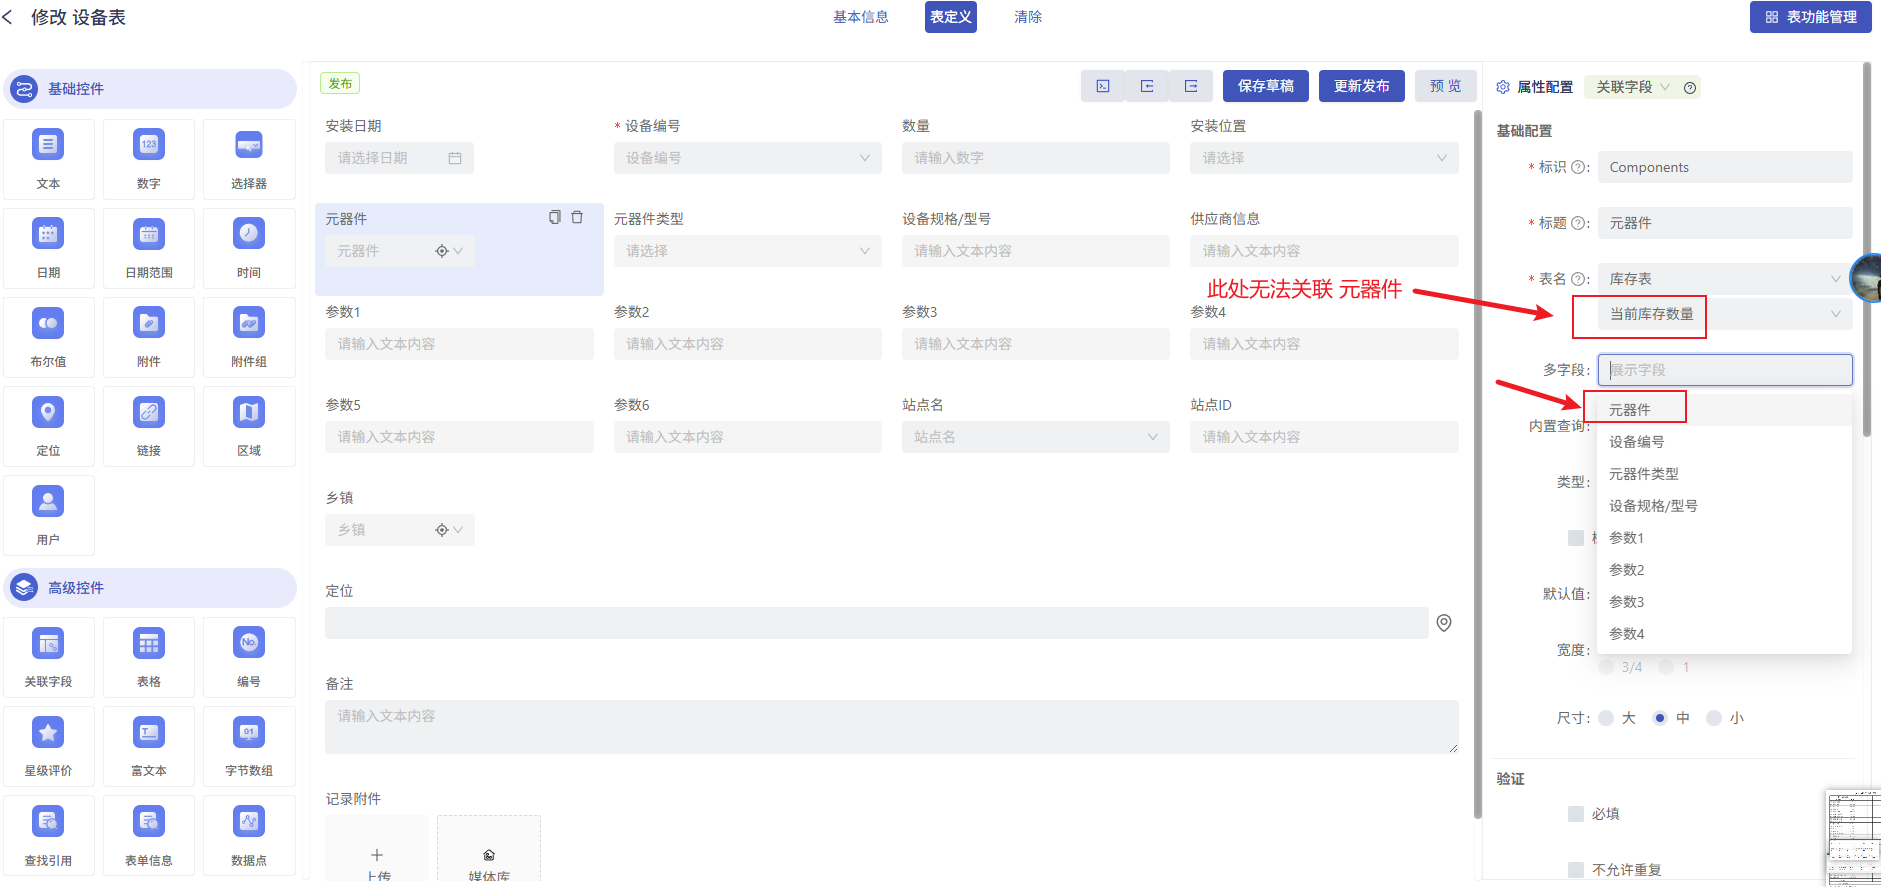Screen dimensions: 1881x887
Task: Open the 设备编号 dropdown in the form
Action: point(747,158)
